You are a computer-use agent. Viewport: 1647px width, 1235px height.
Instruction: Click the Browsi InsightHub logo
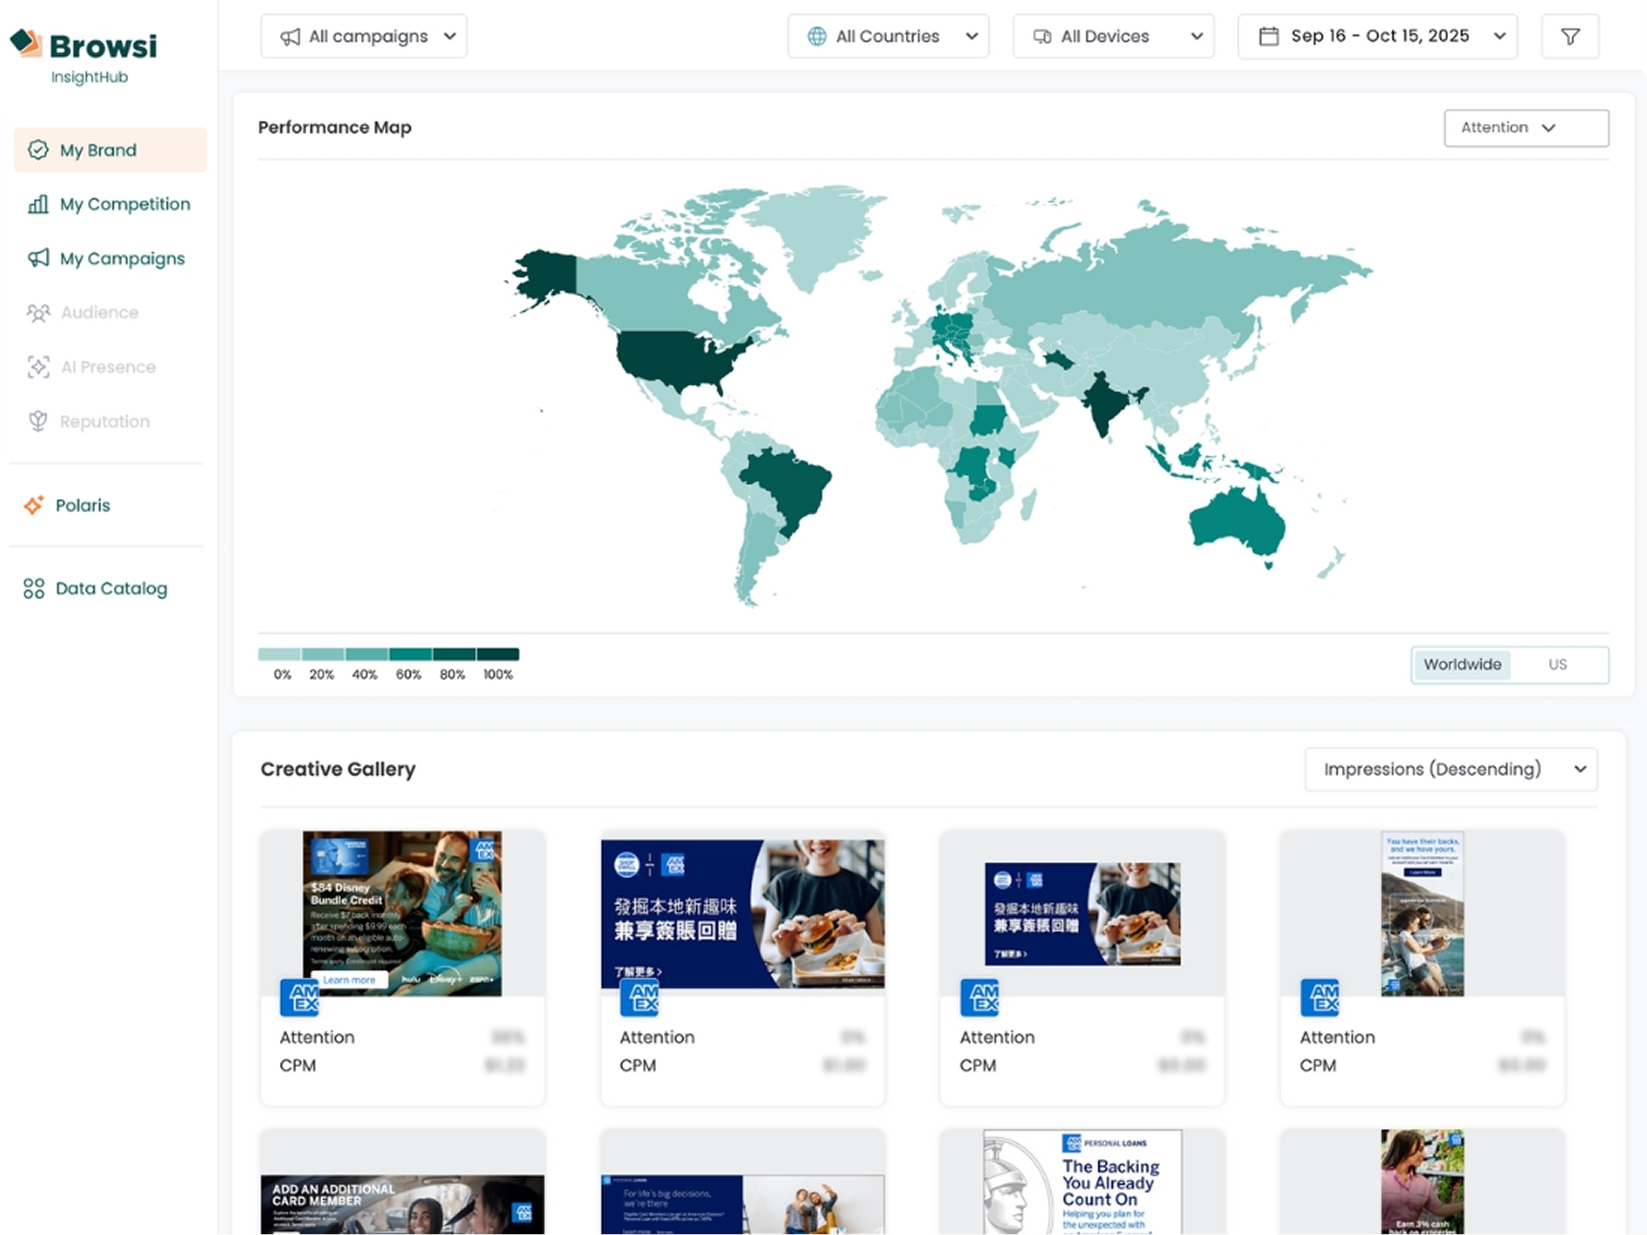click(84, 56)
